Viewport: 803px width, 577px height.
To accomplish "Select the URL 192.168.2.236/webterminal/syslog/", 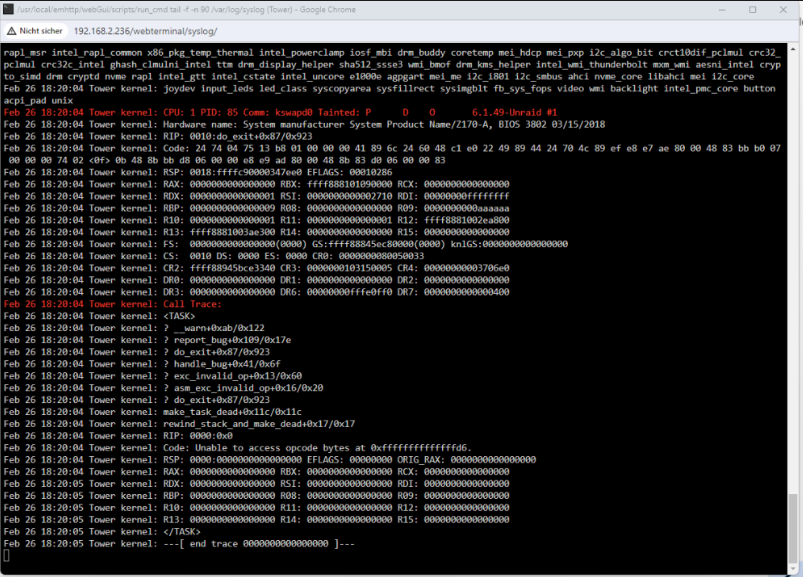I will tap(145, 31).
